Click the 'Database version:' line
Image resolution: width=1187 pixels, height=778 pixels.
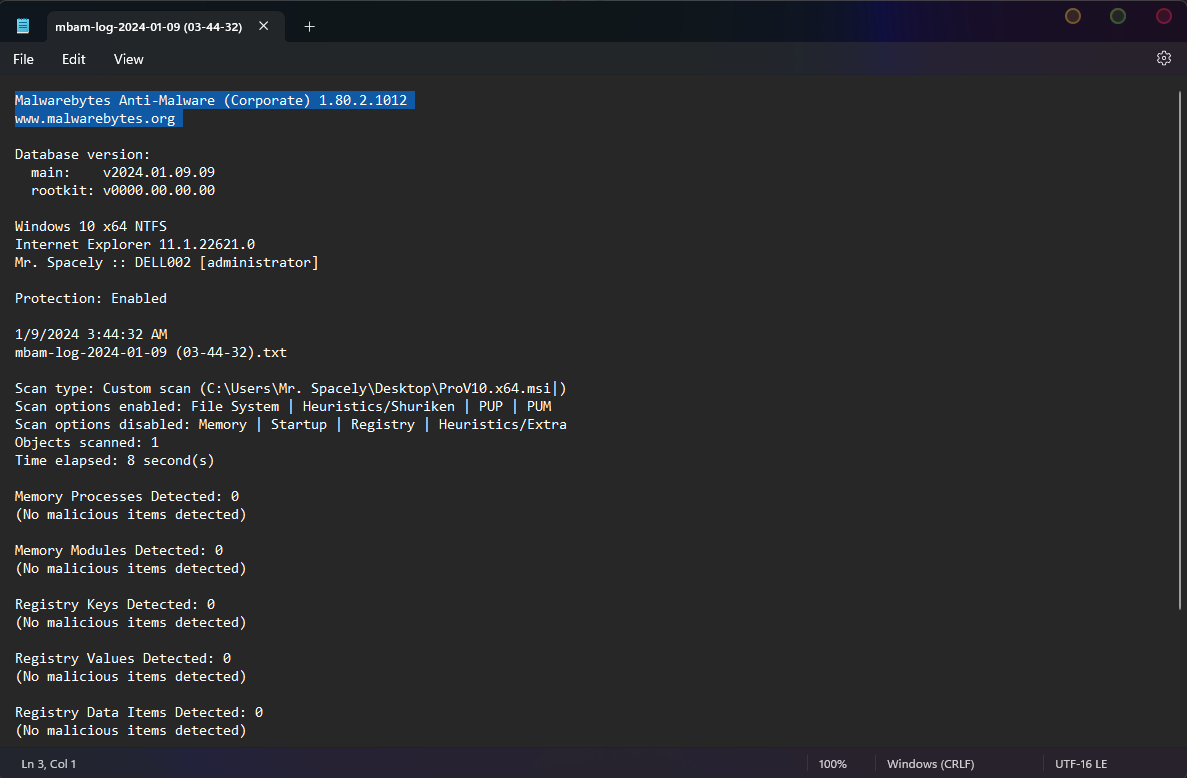[x=83, y=154]
